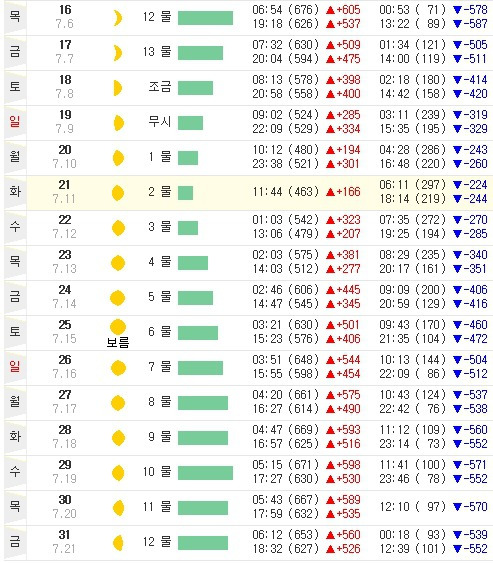This screenshot has width=493, height=563.
Task: Click the tide label 7 물
Action: tap(160, 367)
